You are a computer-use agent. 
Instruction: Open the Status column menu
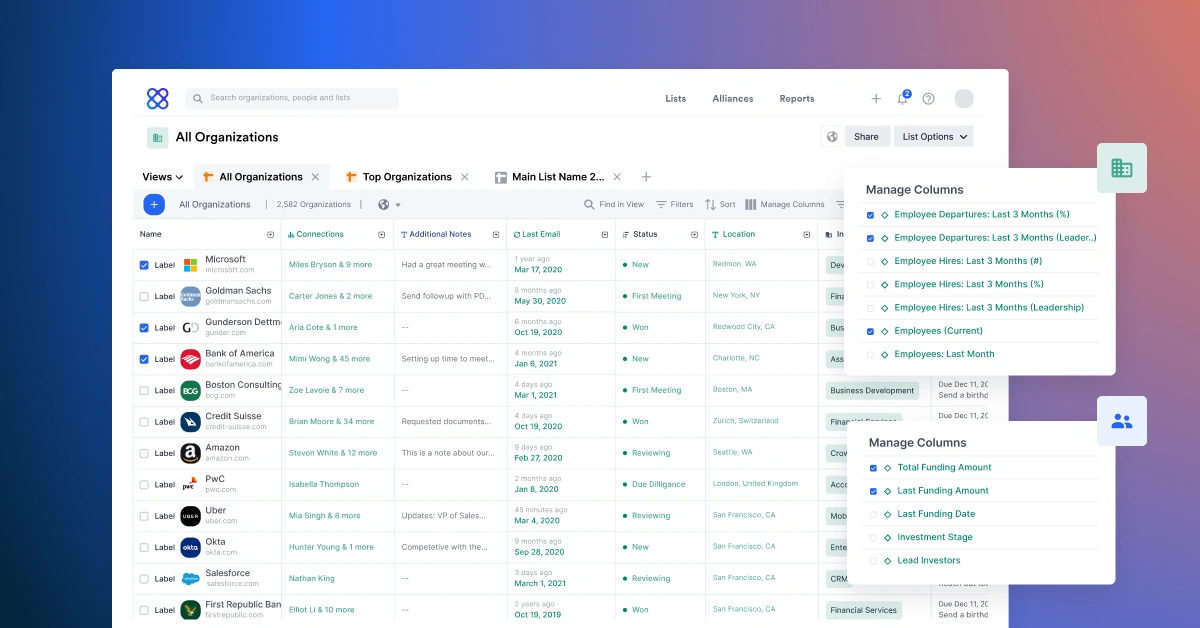coord(694,234)
